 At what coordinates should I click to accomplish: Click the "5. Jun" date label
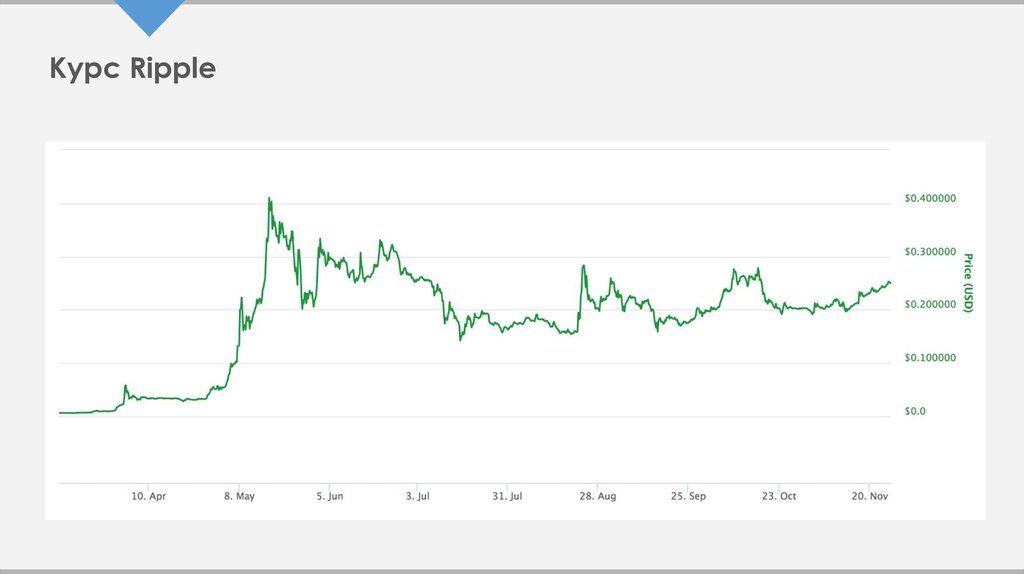pos(330,495)
